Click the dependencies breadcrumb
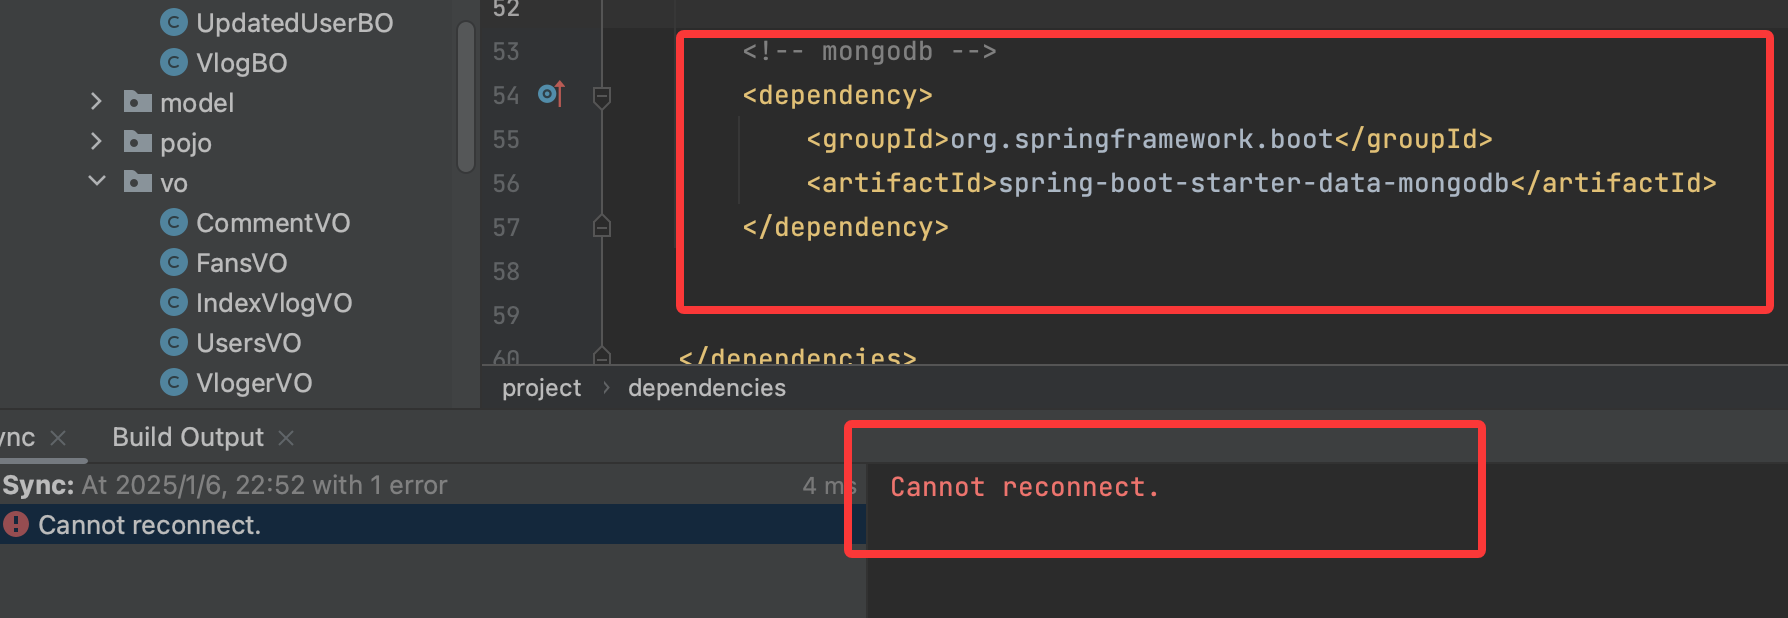Screen dimensions: 1788x618 point(706,388)
